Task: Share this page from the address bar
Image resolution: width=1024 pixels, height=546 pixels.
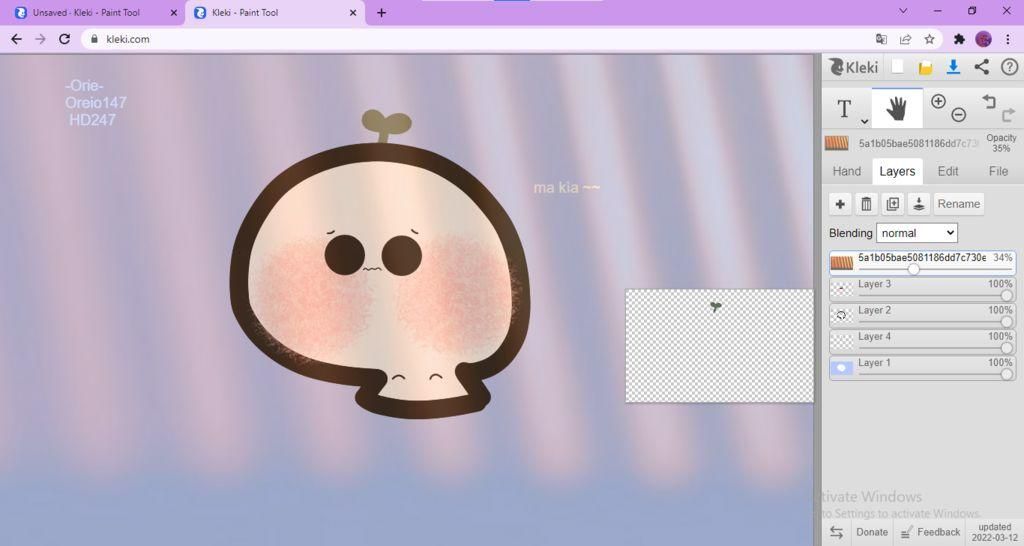Action: 905,39
